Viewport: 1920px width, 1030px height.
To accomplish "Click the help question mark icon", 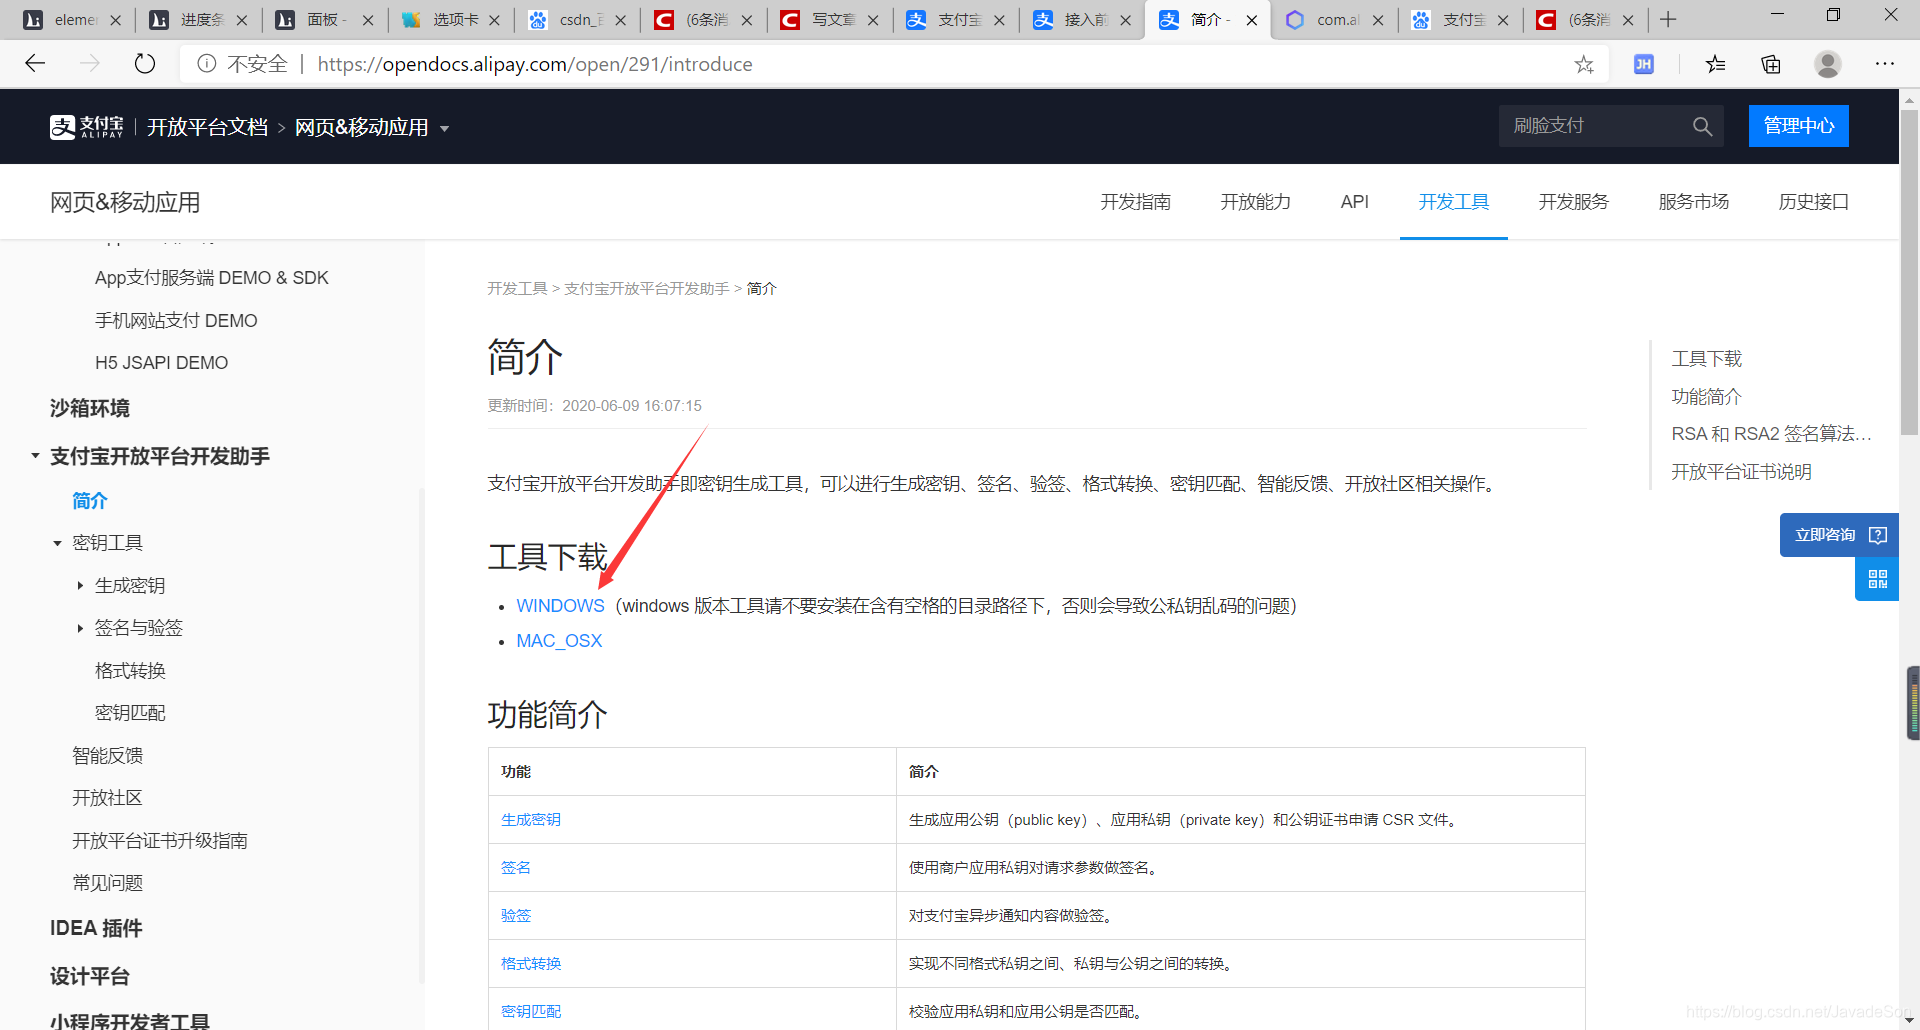I will 1878,535.
